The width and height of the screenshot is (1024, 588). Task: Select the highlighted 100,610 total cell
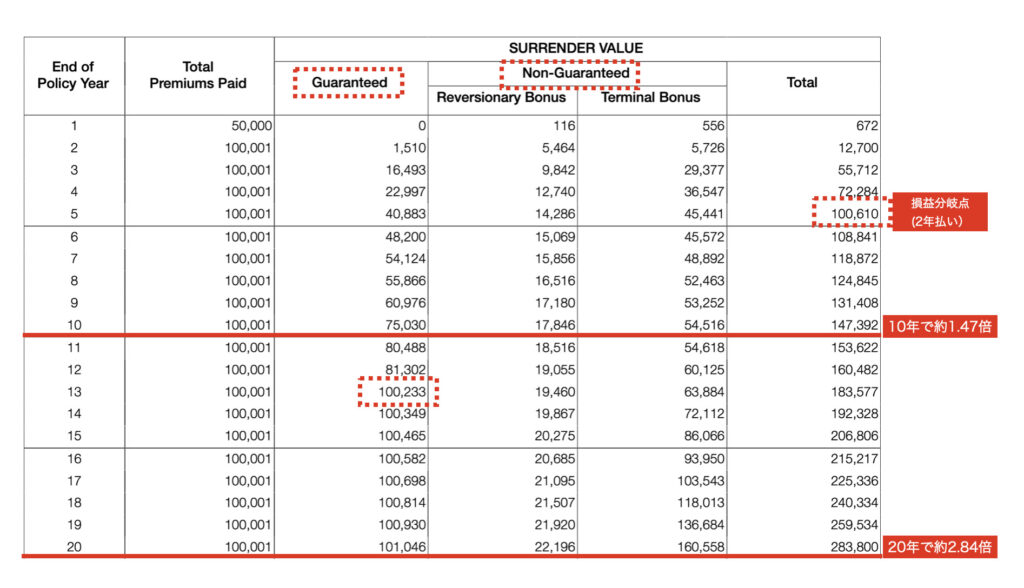pyautogui.click(x=849, y=212)
